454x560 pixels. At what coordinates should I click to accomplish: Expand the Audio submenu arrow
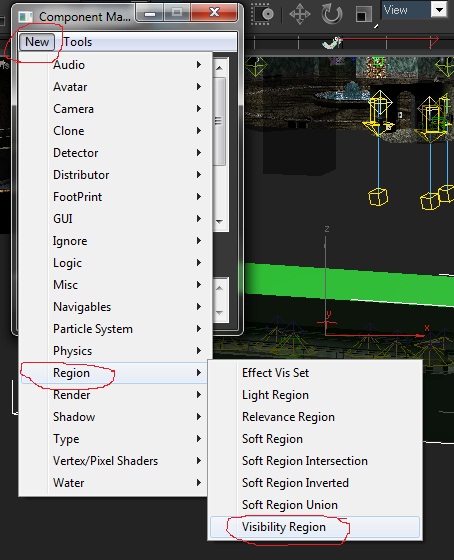[199, 65]
